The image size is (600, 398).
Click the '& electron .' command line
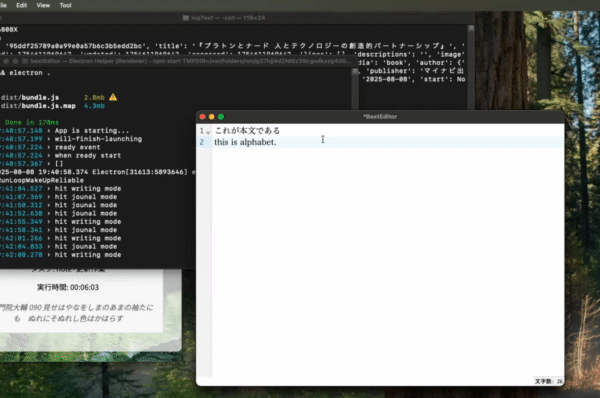tap(26, 73)
